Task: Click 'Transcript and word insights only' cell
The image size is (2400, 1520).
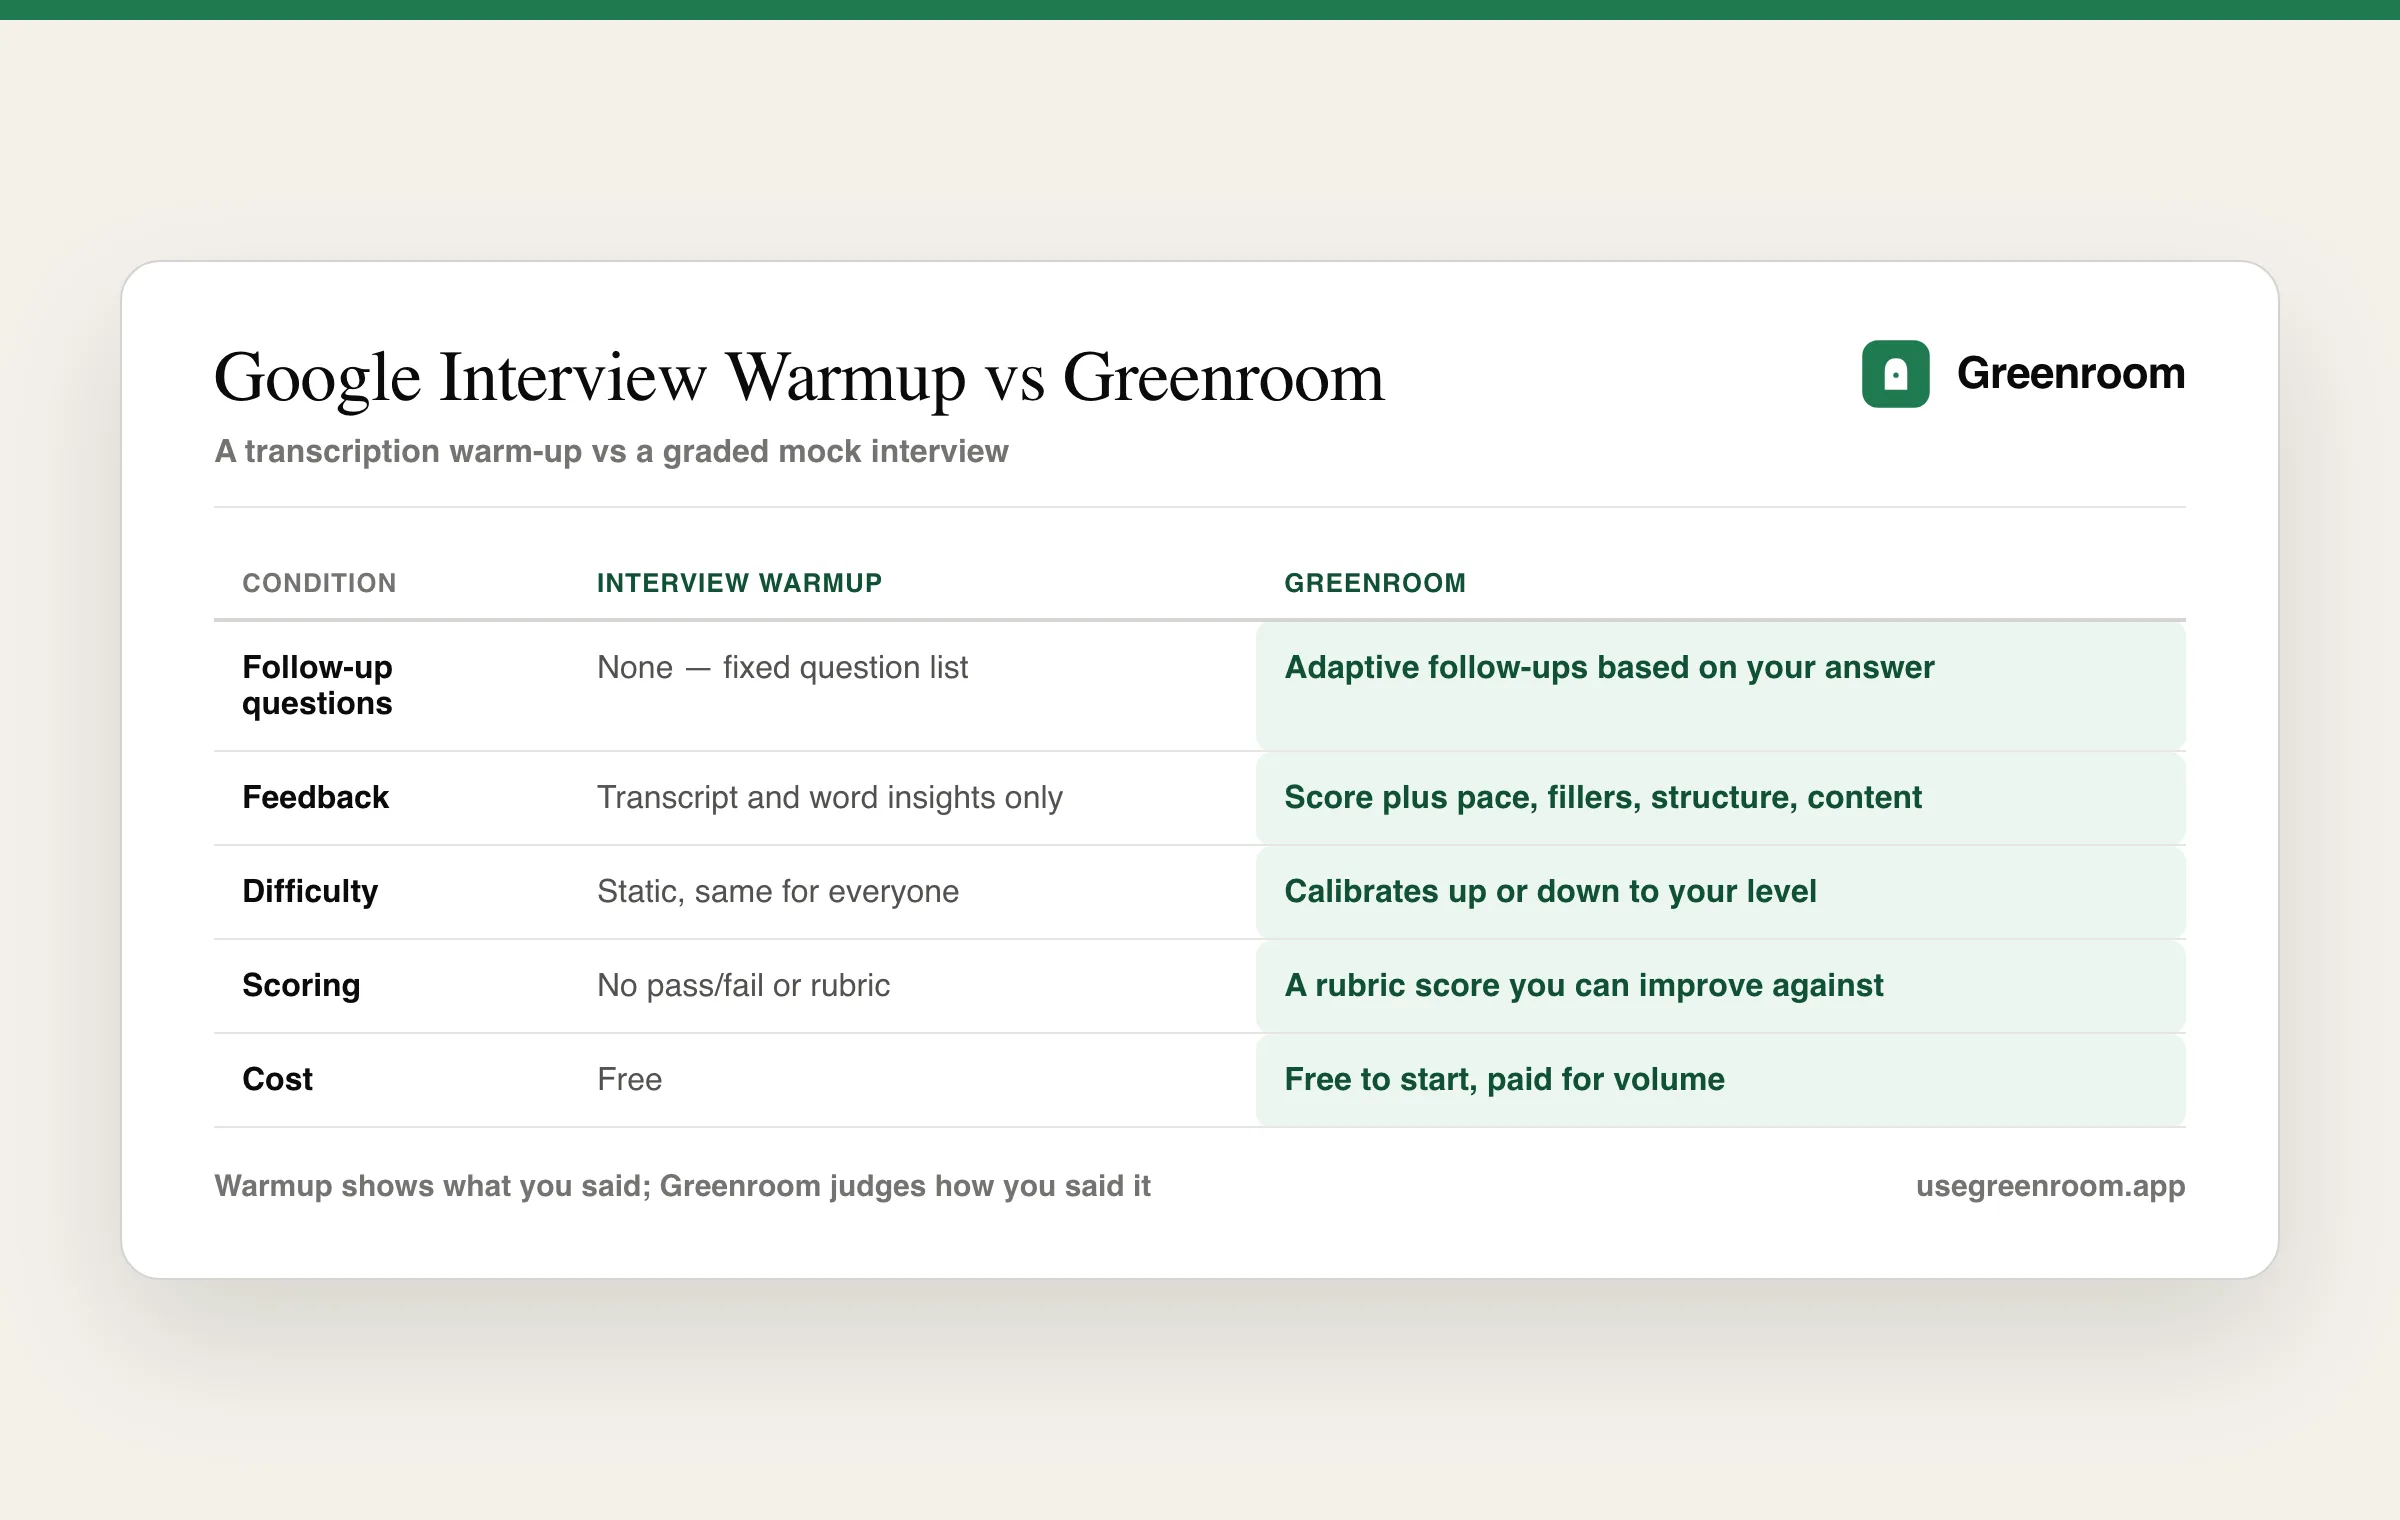Action: tap(829, 797)
